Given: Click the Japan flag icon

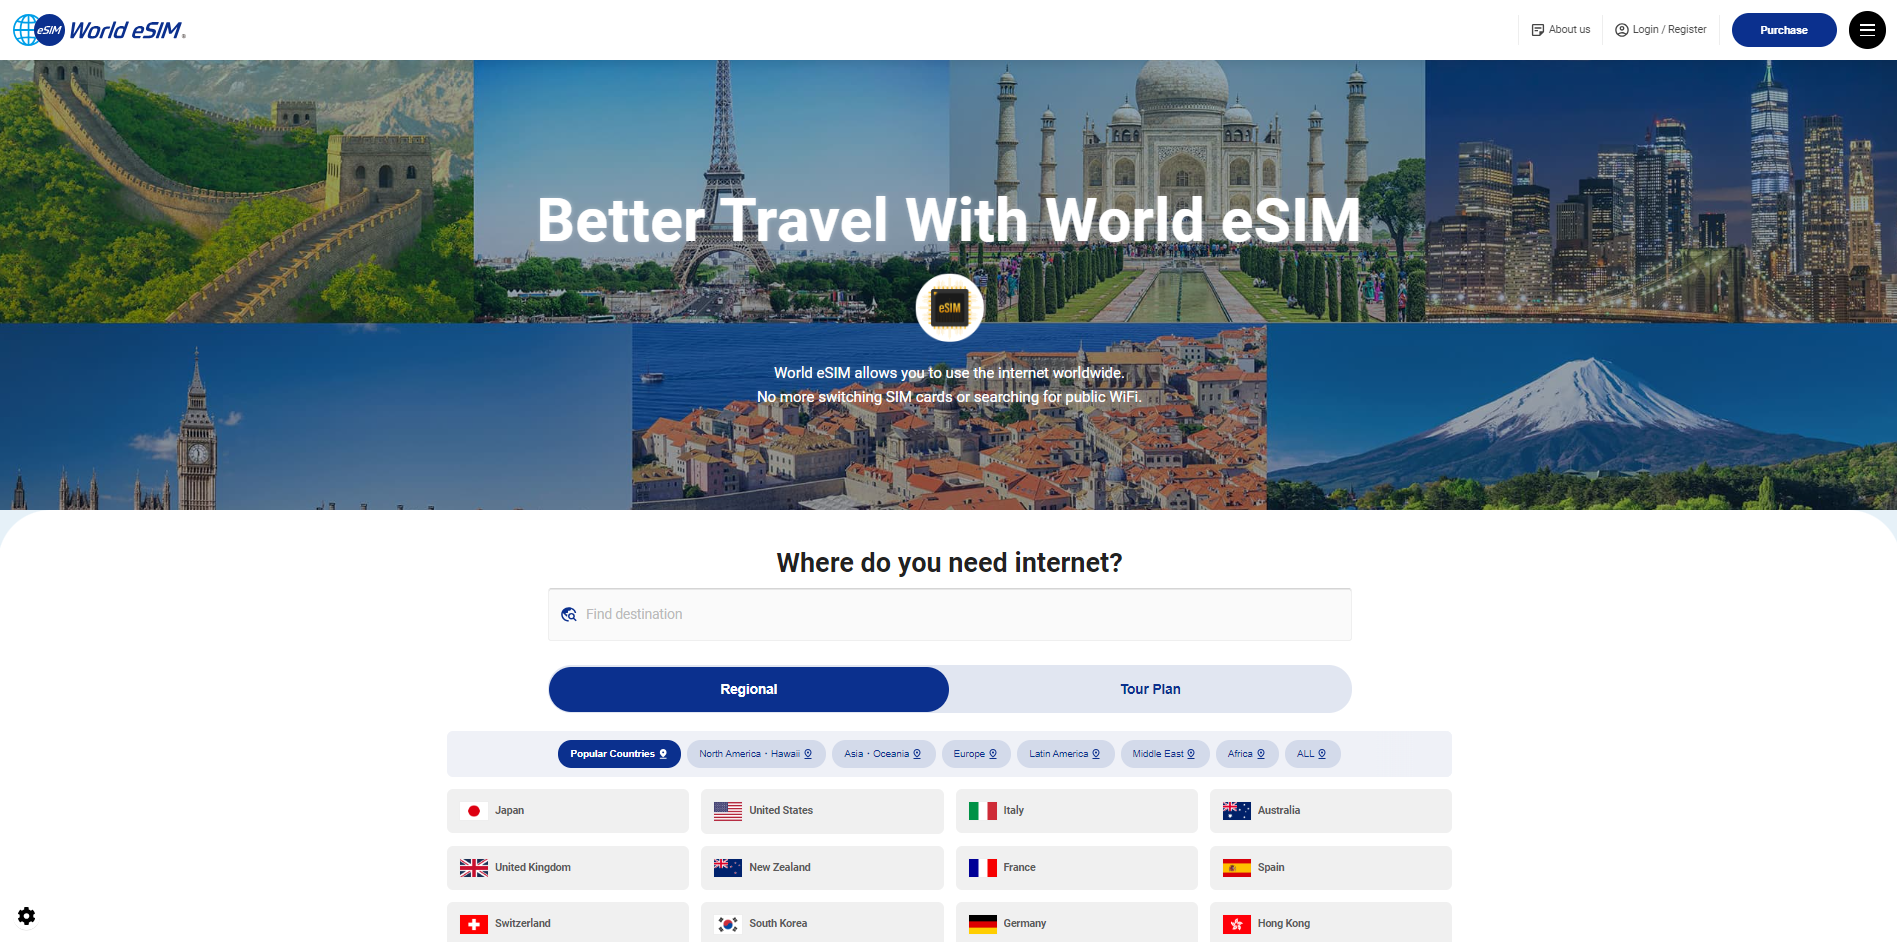Looking at the screenshot, I should coord(474,811).
